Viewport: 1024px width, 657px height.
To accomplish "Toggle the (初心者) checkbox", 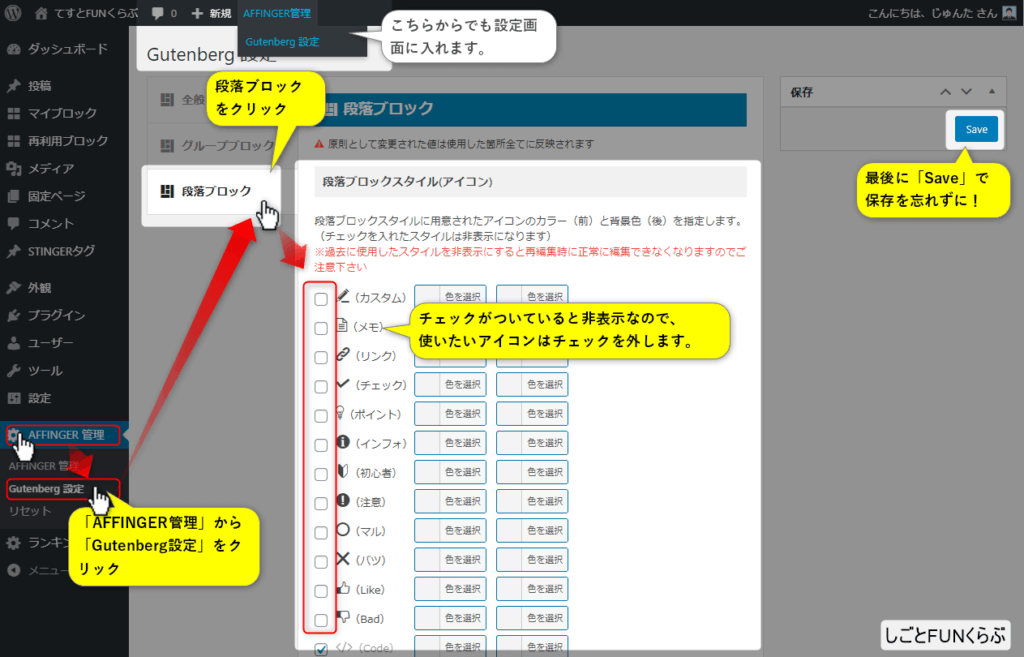I will (321, 474).
